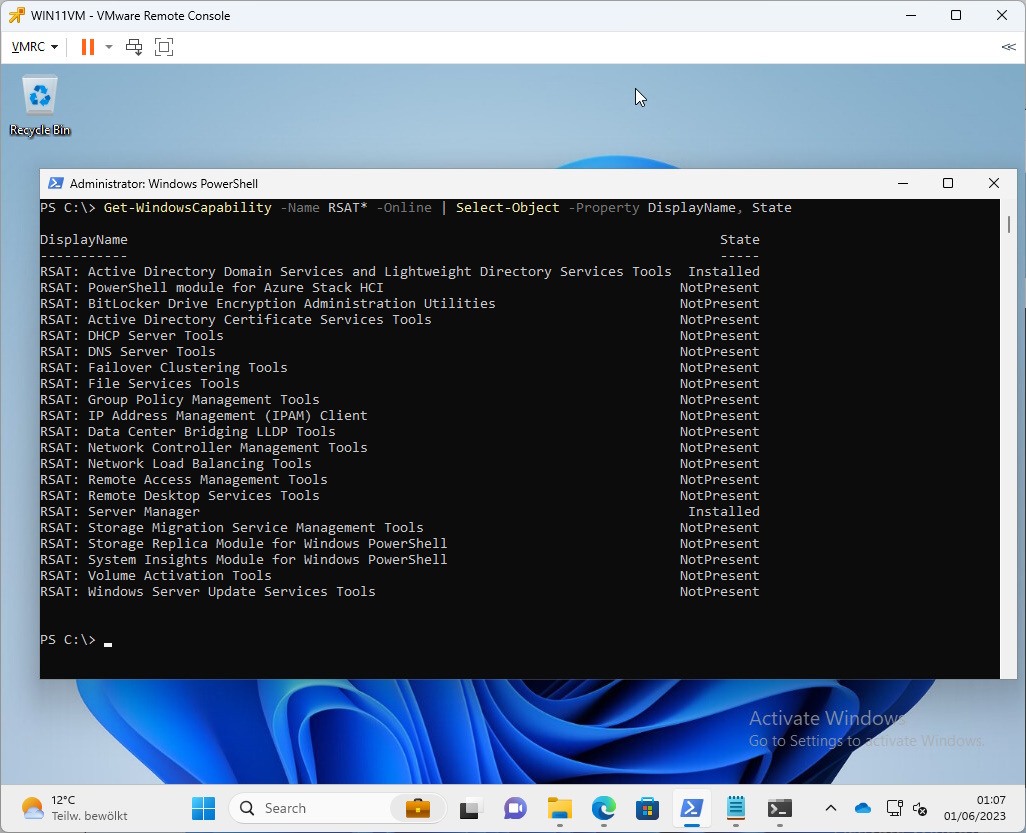Maximize the Administrator PowerShell window

tap(947, 183)
